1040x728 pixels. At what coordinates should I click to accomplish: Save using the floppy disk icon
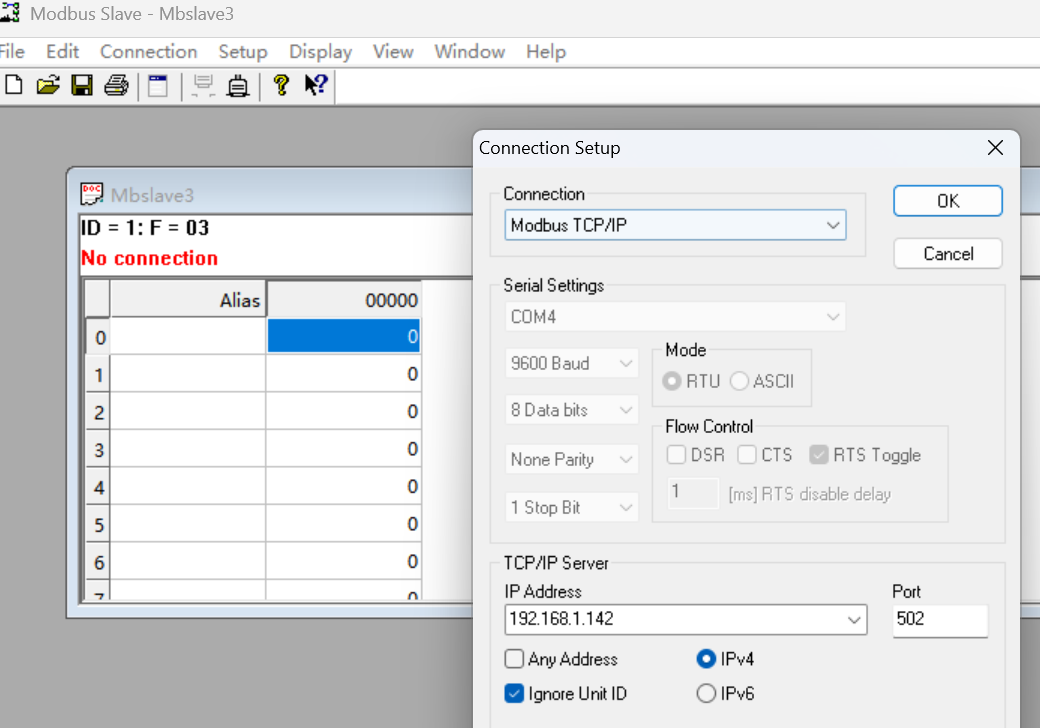pos(82,86)
